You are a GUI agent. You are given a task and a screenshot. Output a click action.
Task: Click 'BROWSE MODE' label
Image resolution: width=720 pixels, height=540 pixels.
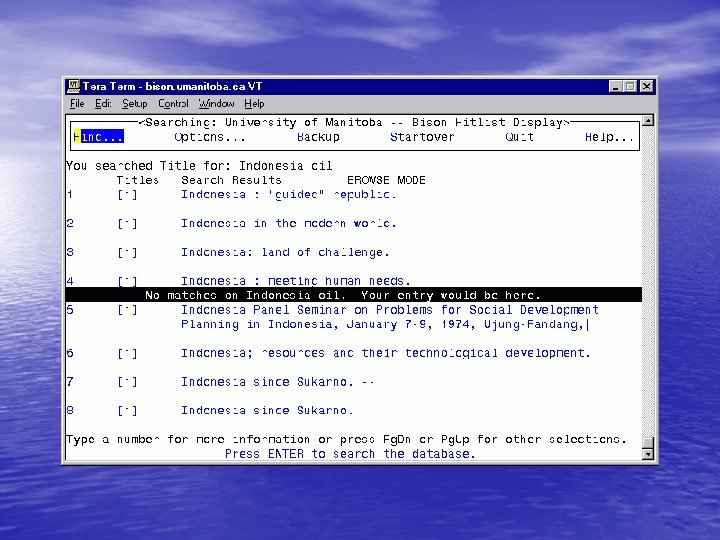[x=386, y=180]
